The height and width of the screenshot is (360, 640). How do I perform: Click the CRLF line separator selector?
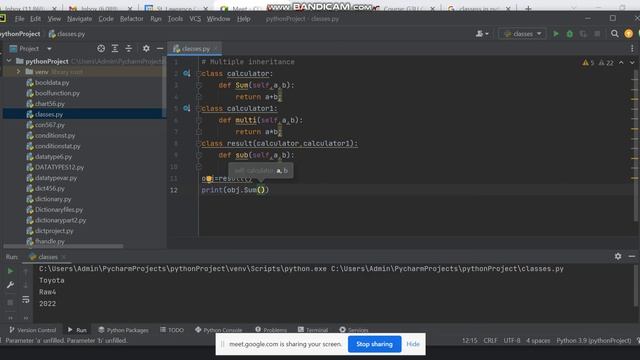[x=490, y=340]
